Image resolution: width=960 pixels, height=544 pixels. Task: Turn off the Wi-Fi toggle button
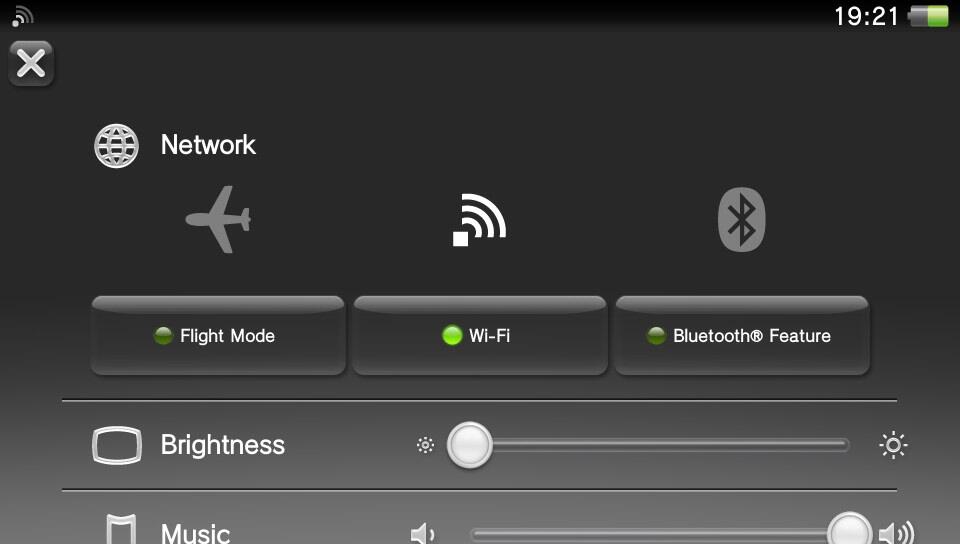click(480, 335)
